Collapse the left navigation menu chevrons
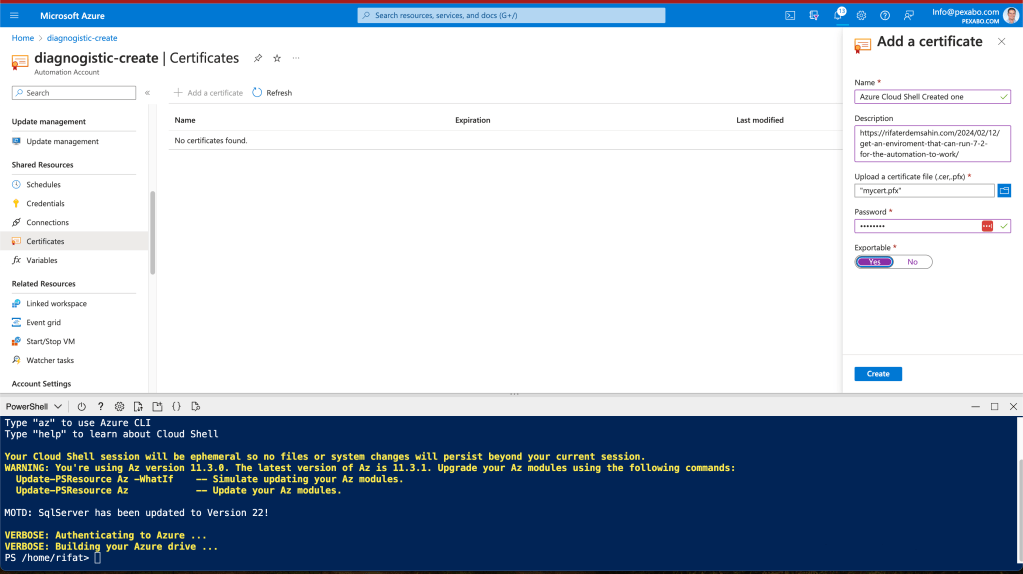Image resolution: width=1023 pixels, height=574 pixels. [x=147, y=93]
